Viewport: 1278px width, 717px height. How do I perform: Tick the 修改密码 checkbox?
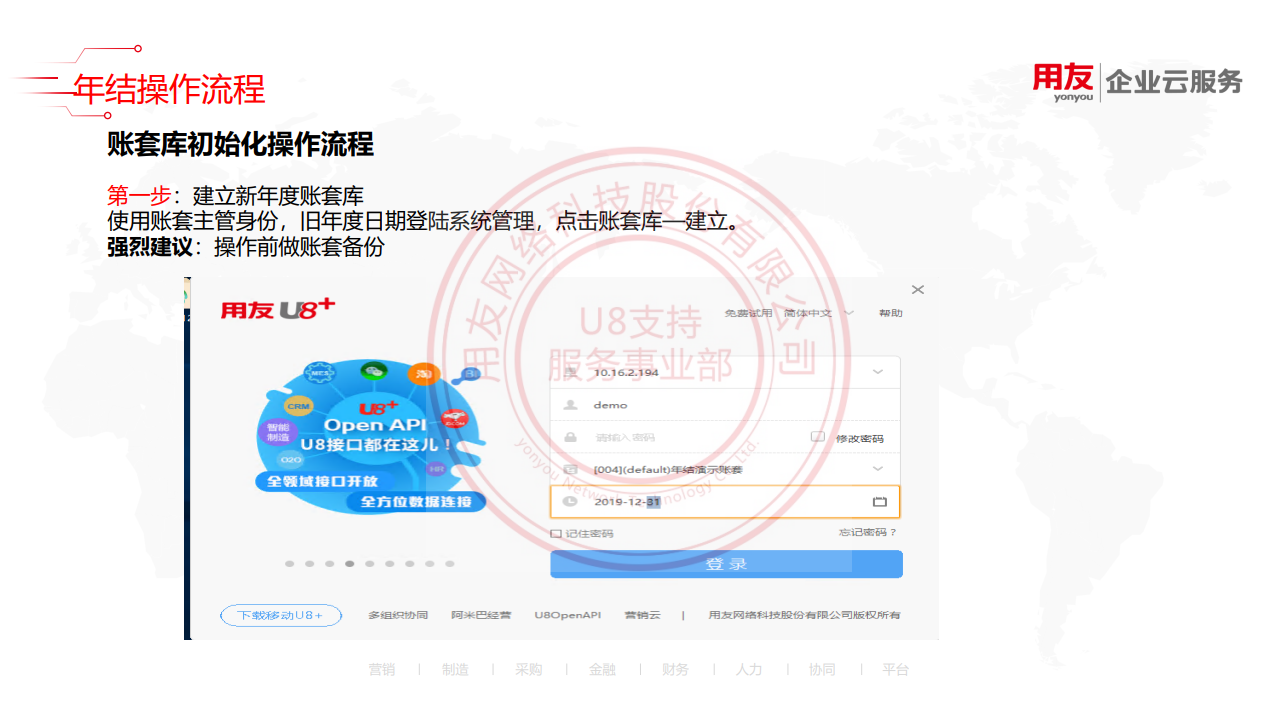click(817, 437)
